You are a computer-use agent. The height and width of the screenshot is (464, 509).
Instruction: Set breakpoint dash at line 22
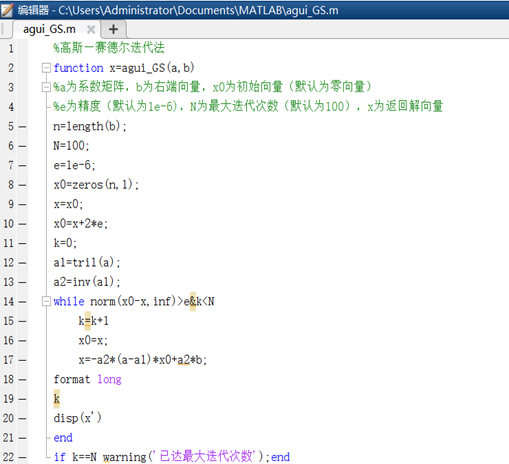pyautogui.click(x=22, y=457)
